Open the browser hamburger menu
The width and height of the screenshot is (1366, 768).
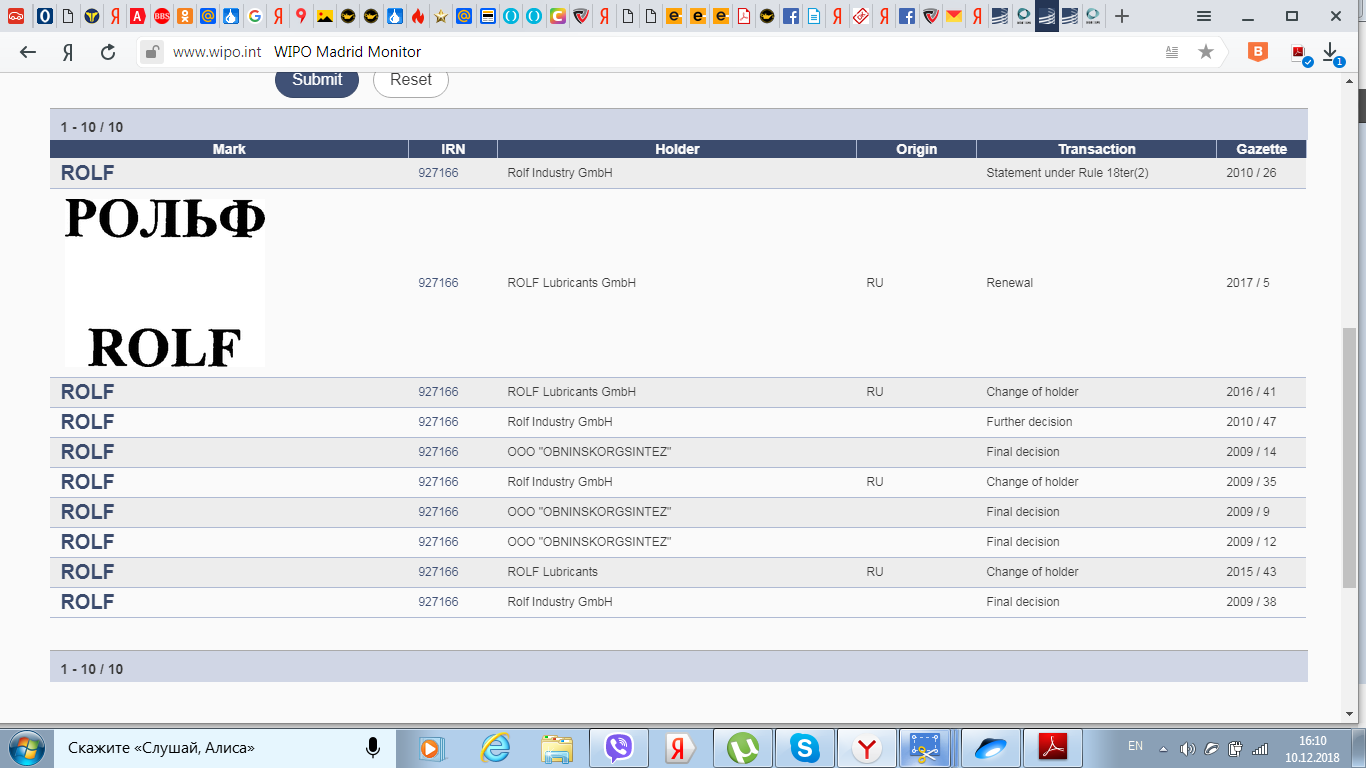(1204, 16)
